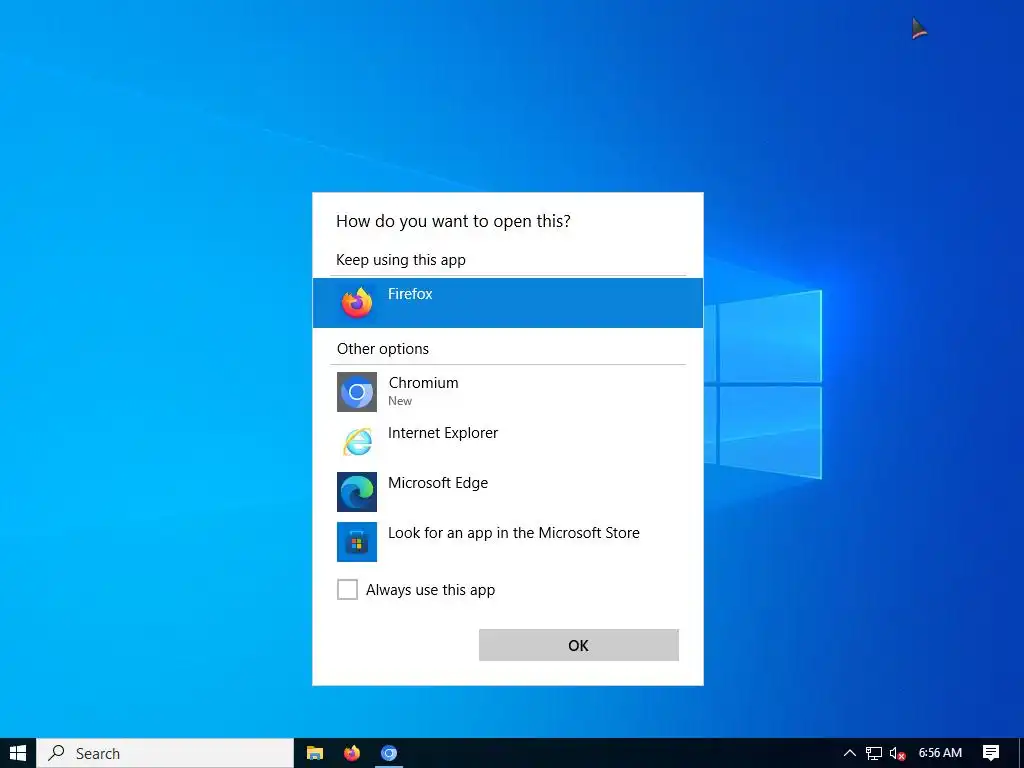The image size is (1024, 768).
Task: Select the Firefox text label
Action: pyautogui.click(x=410, y=294)
